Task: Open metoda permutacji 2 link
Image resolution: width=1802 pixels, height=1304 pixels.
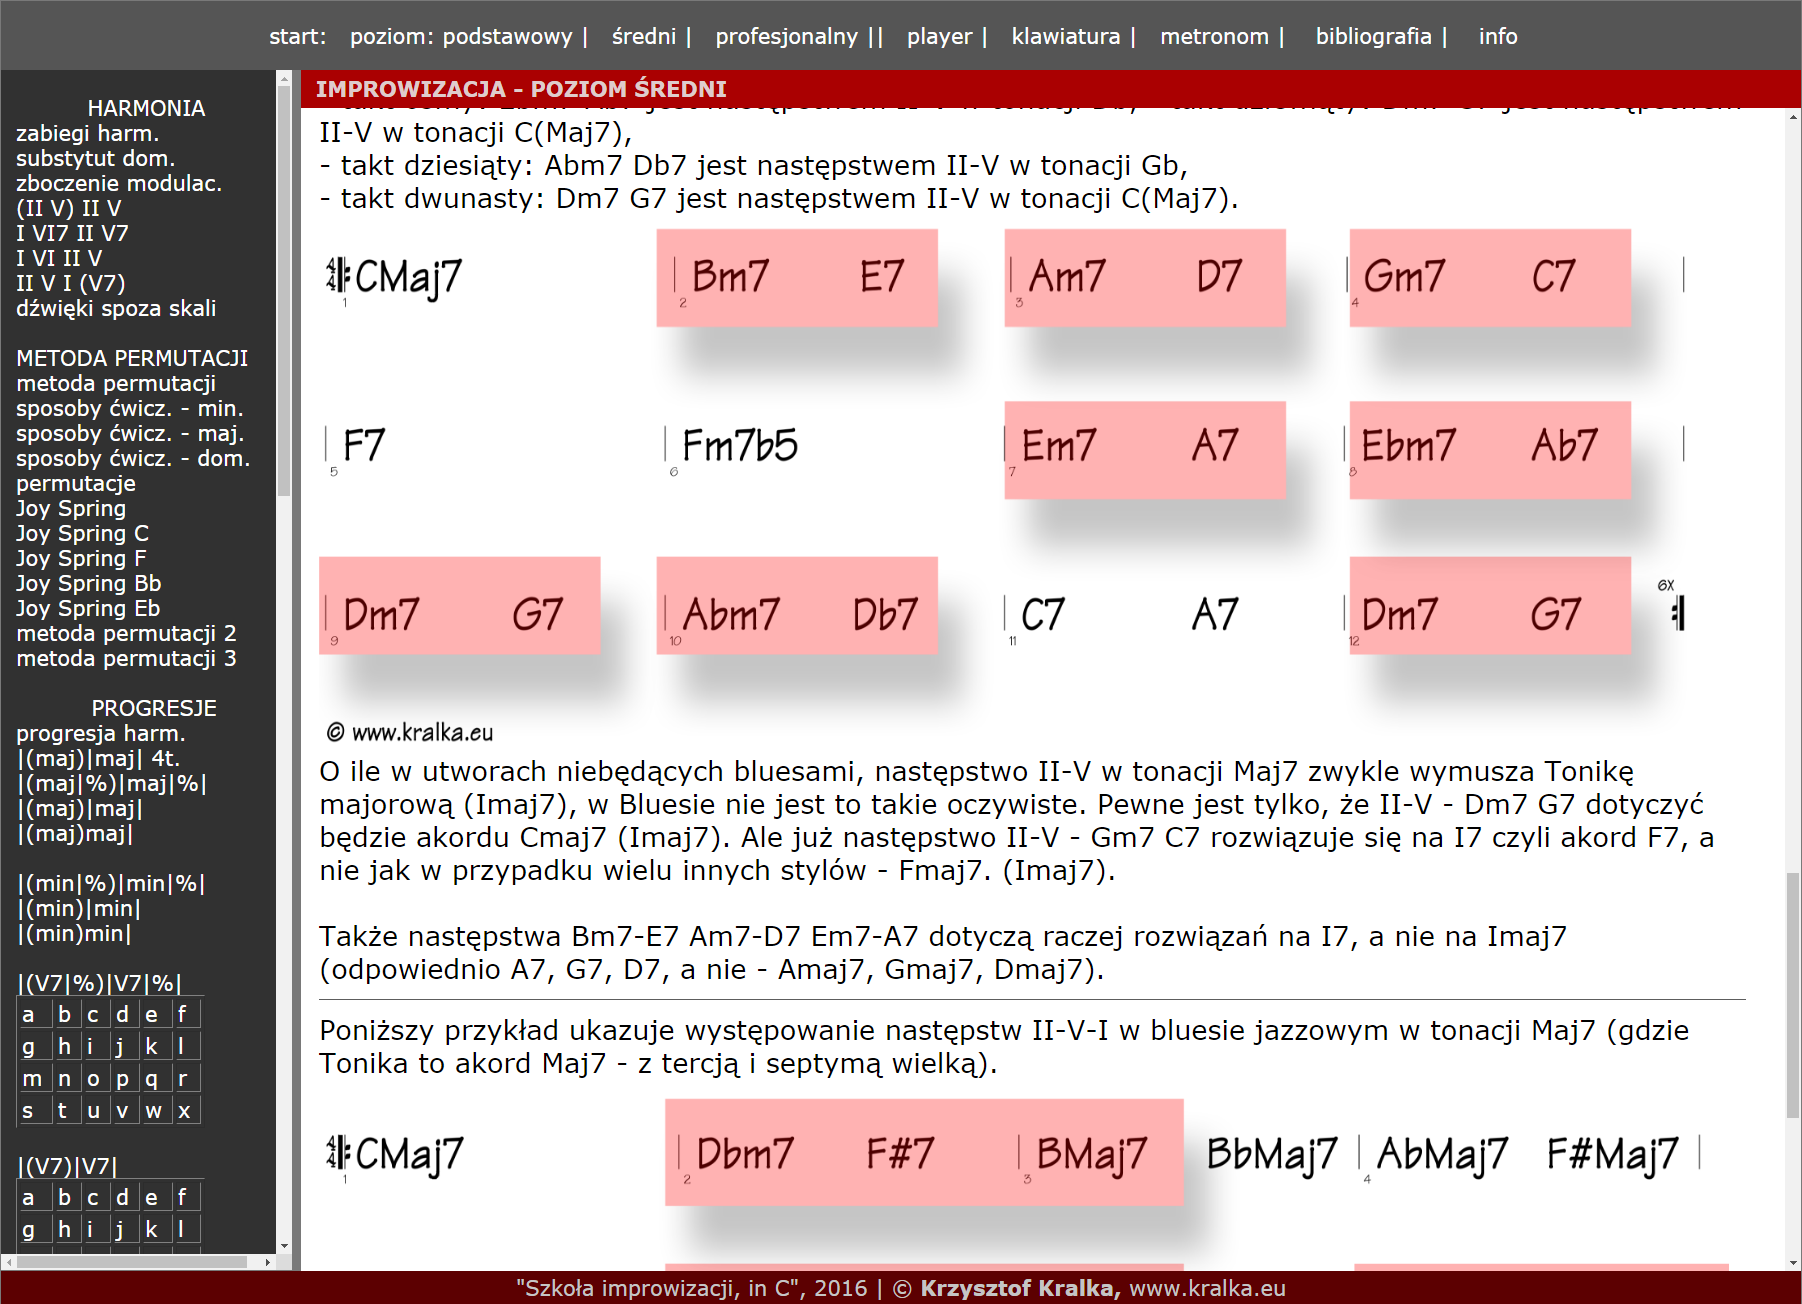Action: 126,633
